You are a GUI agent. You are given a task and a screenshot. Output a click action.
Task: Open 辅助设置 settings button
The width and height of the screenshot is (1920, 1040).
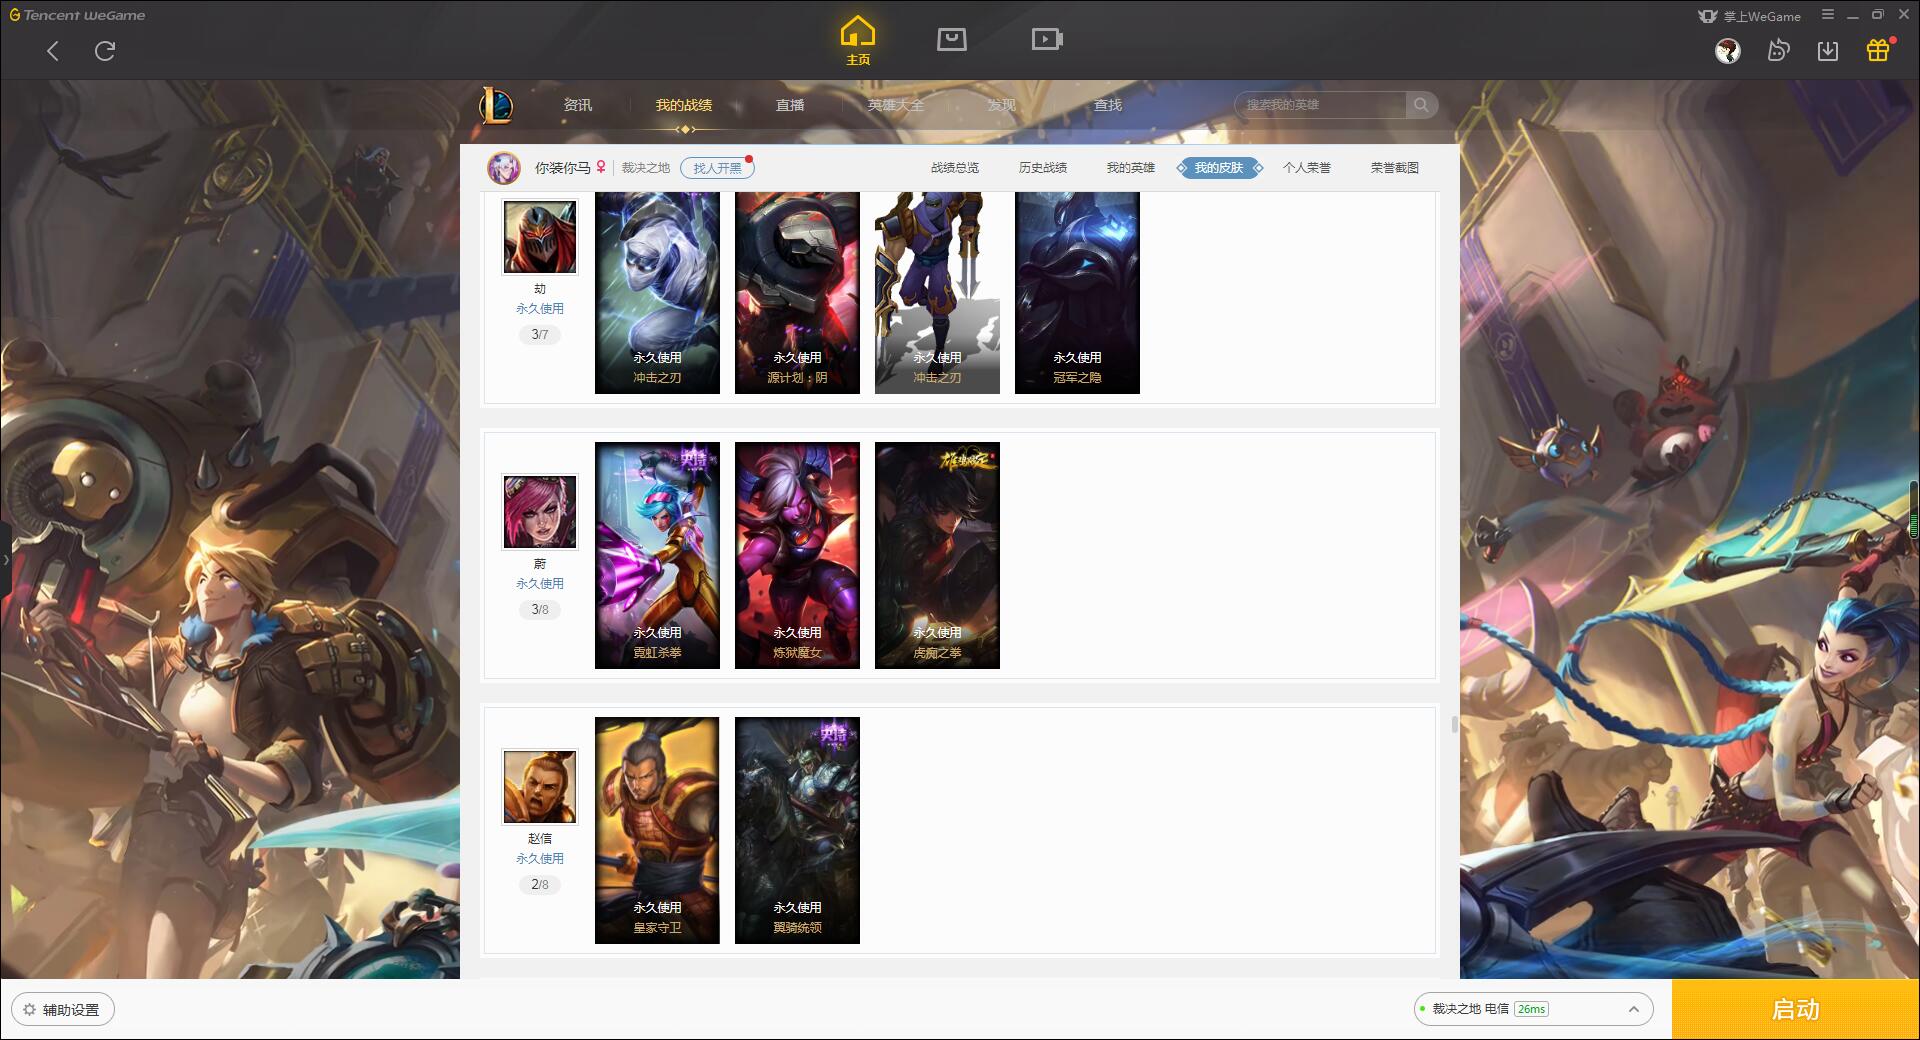(63, 1010)
